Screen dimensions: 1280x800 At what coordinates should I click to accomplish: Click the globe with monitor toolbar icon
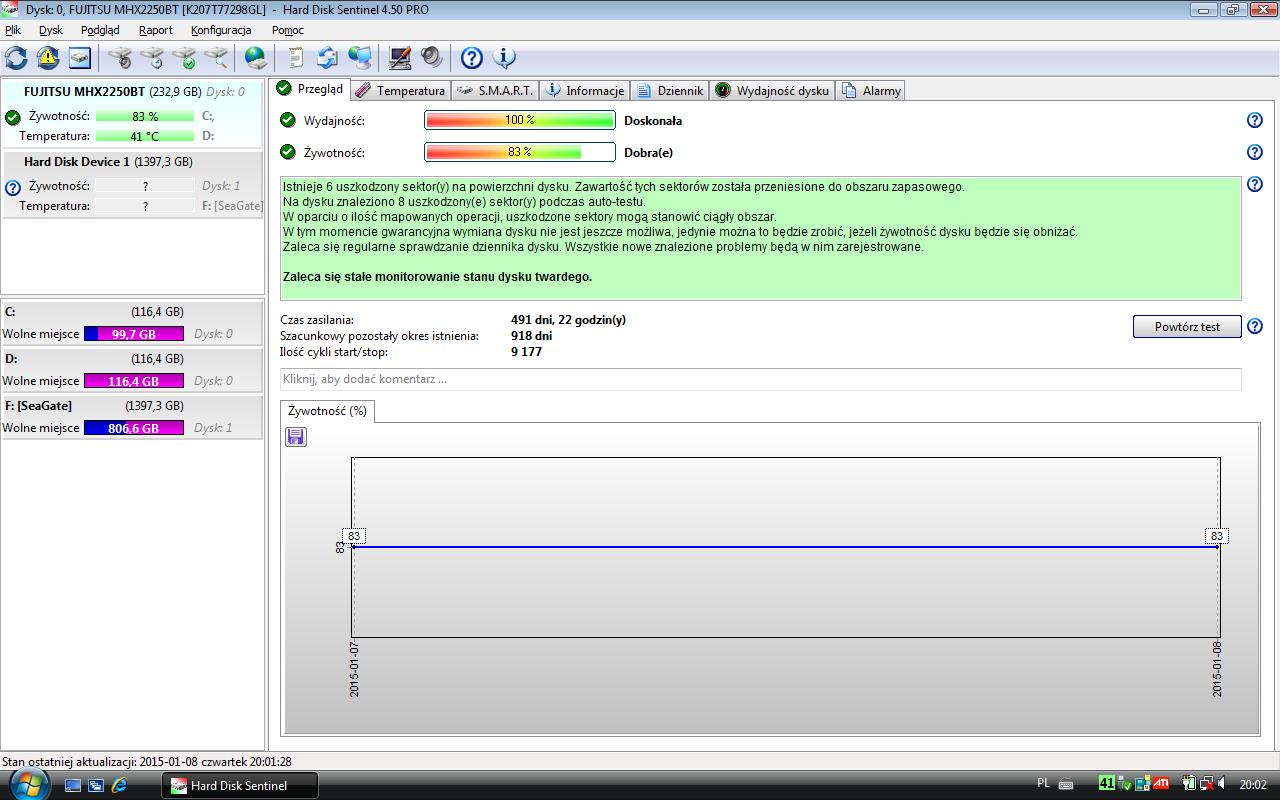coord(359,58)
